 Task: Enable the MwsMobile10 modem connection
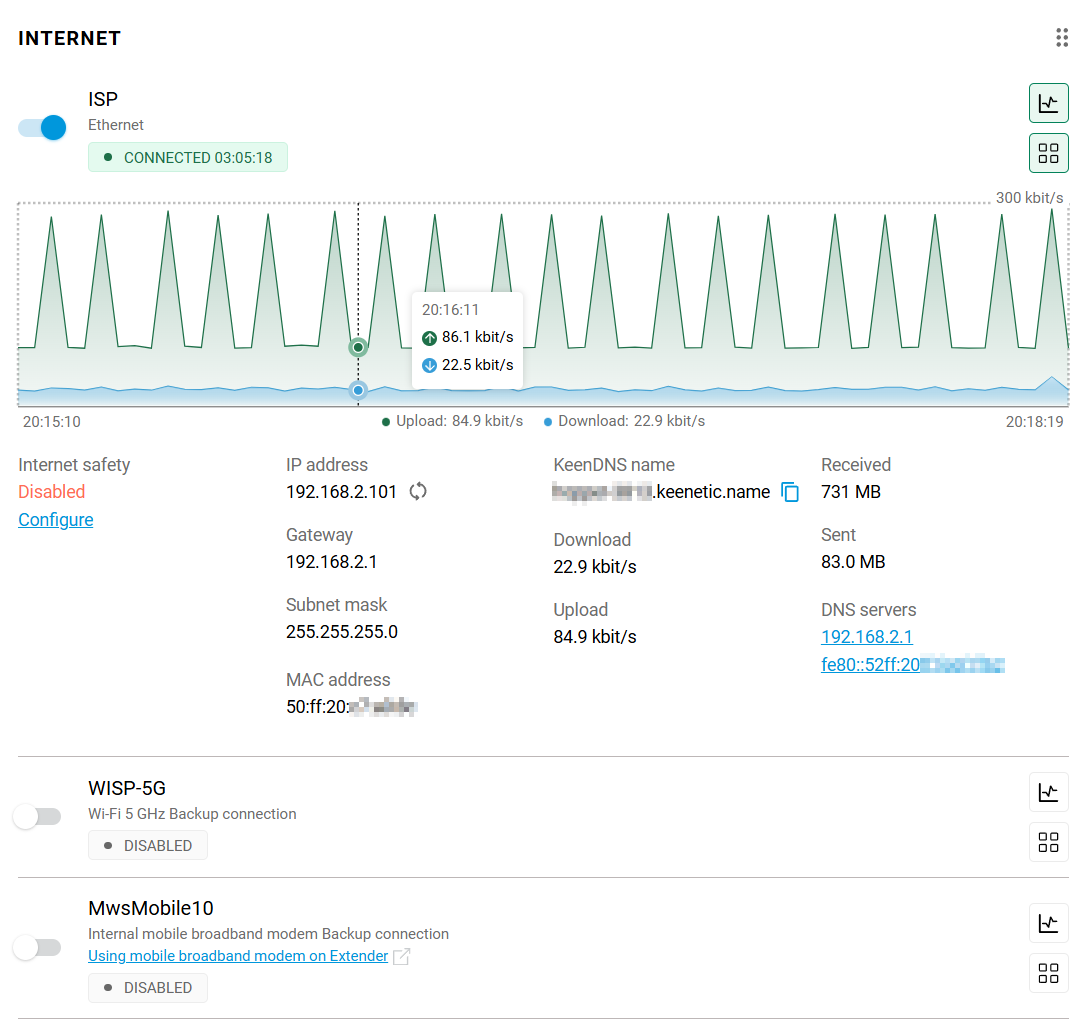(x=37, y=947)
